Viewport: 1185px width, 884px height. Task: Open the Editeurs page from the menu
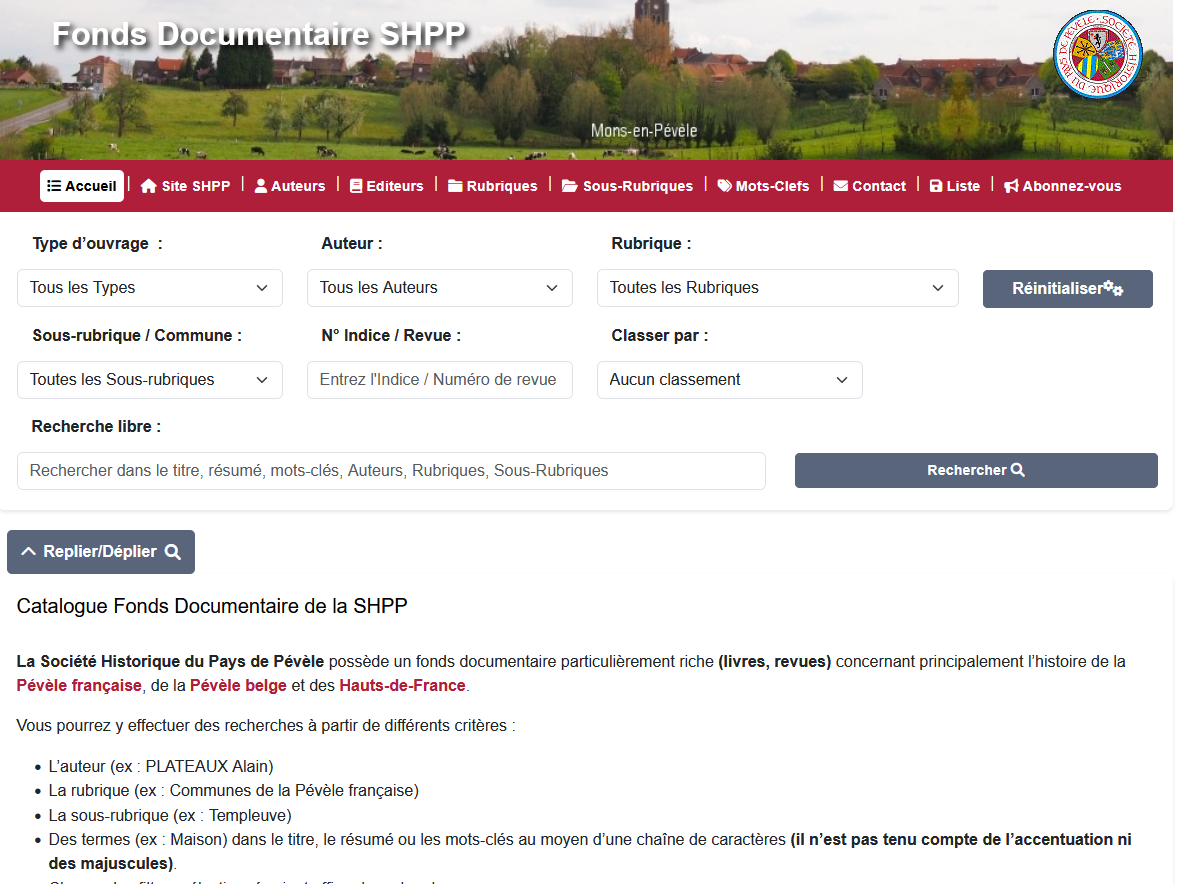(387, 185)
